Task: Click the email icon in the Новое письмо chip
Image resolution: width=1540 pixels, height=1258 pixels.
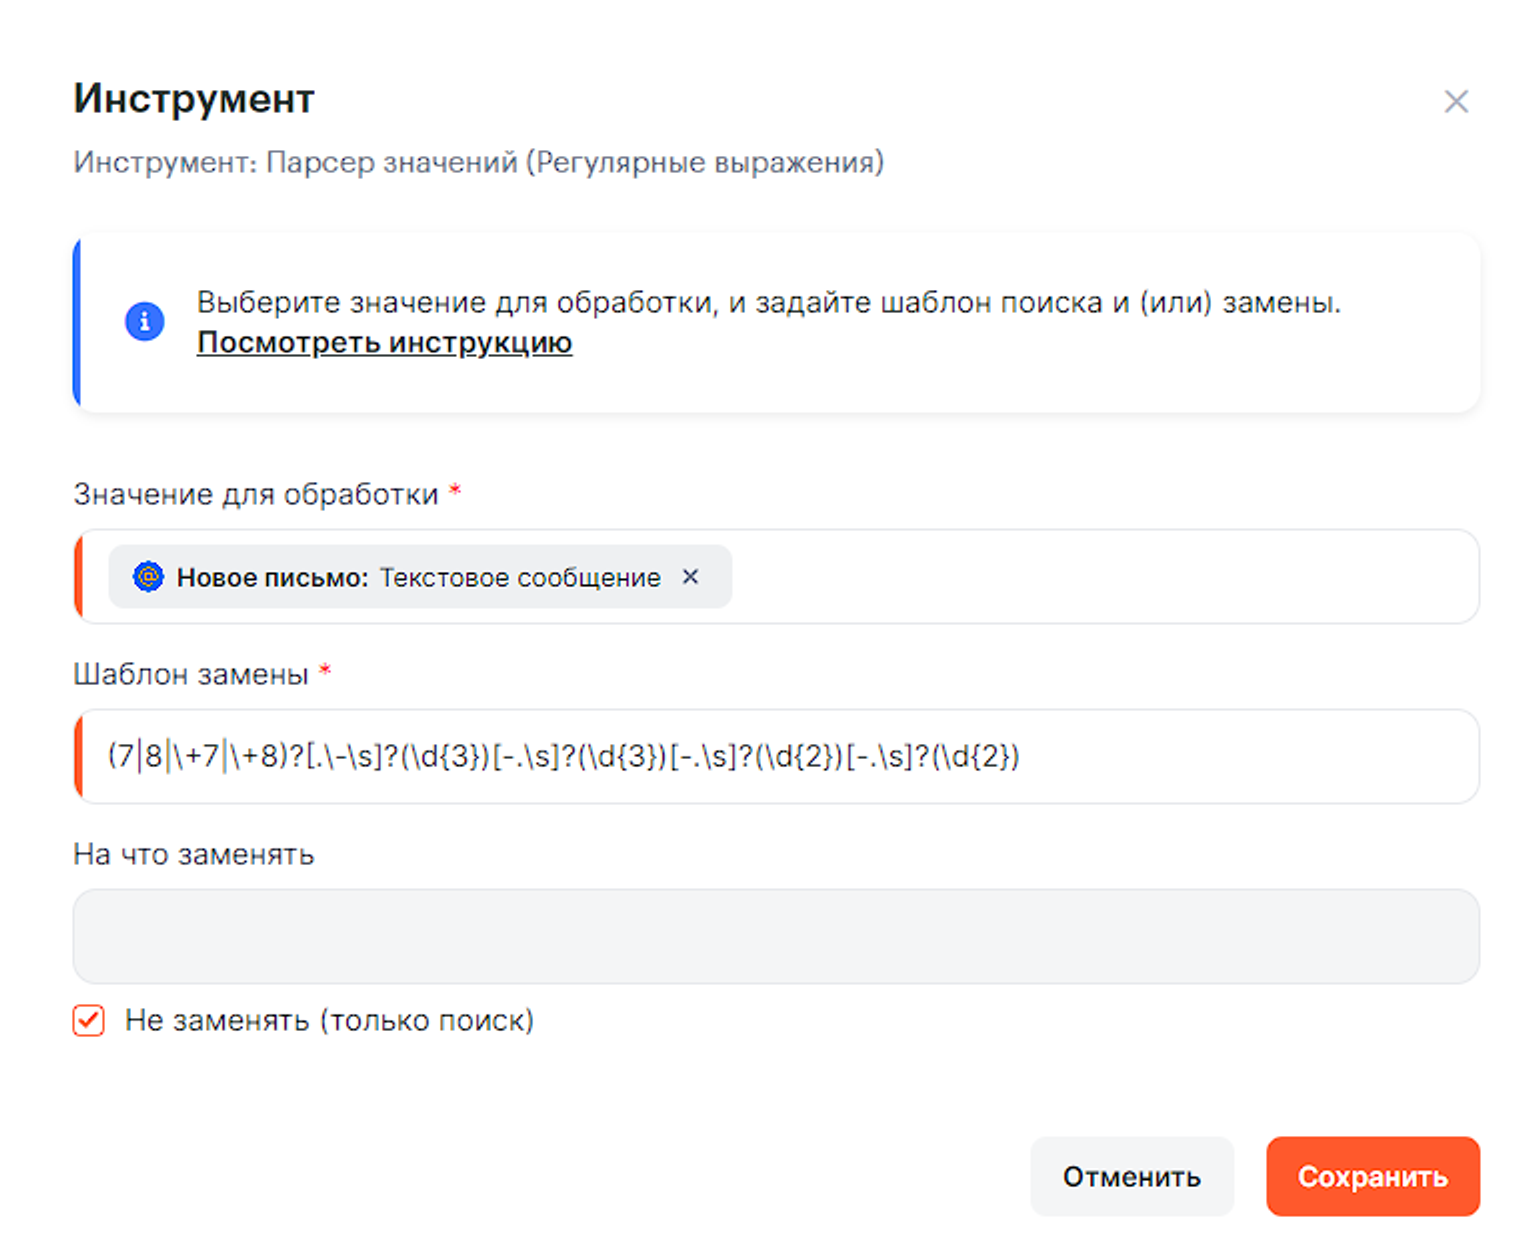Action: 148,577
